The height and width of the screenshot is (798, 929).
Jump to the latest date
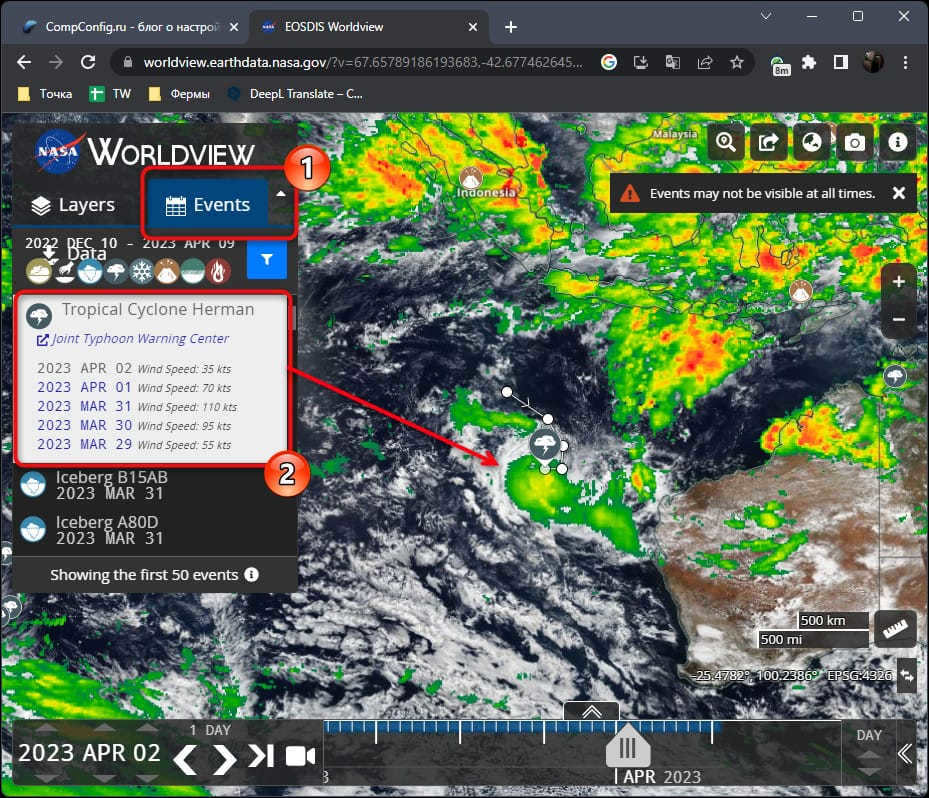point(261,756)
